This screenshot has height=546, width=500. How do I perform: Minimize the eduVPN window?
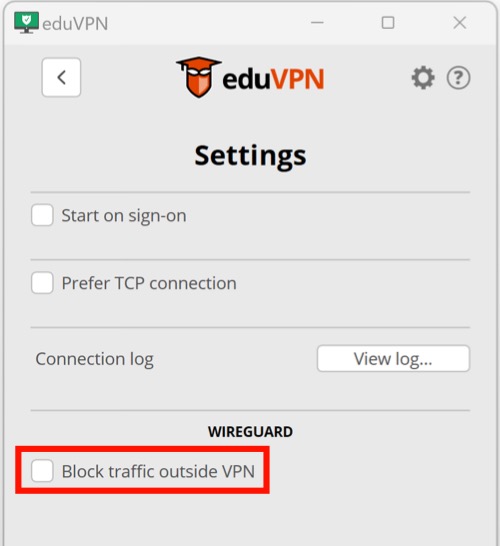click(x=317, y=23)
